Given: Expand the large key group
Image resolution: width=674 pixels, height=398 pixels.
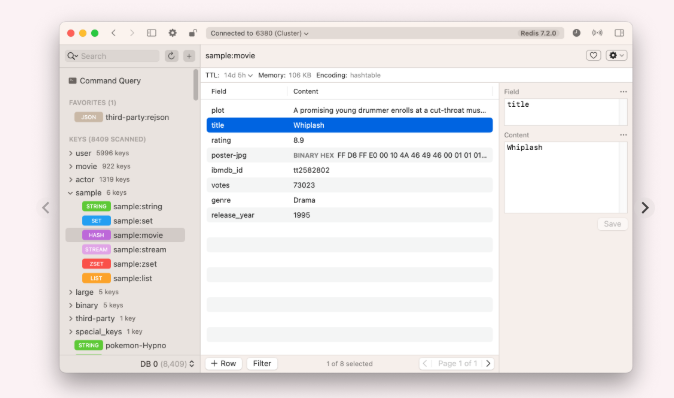Looking at the screenshot, I should pos(70,292).
